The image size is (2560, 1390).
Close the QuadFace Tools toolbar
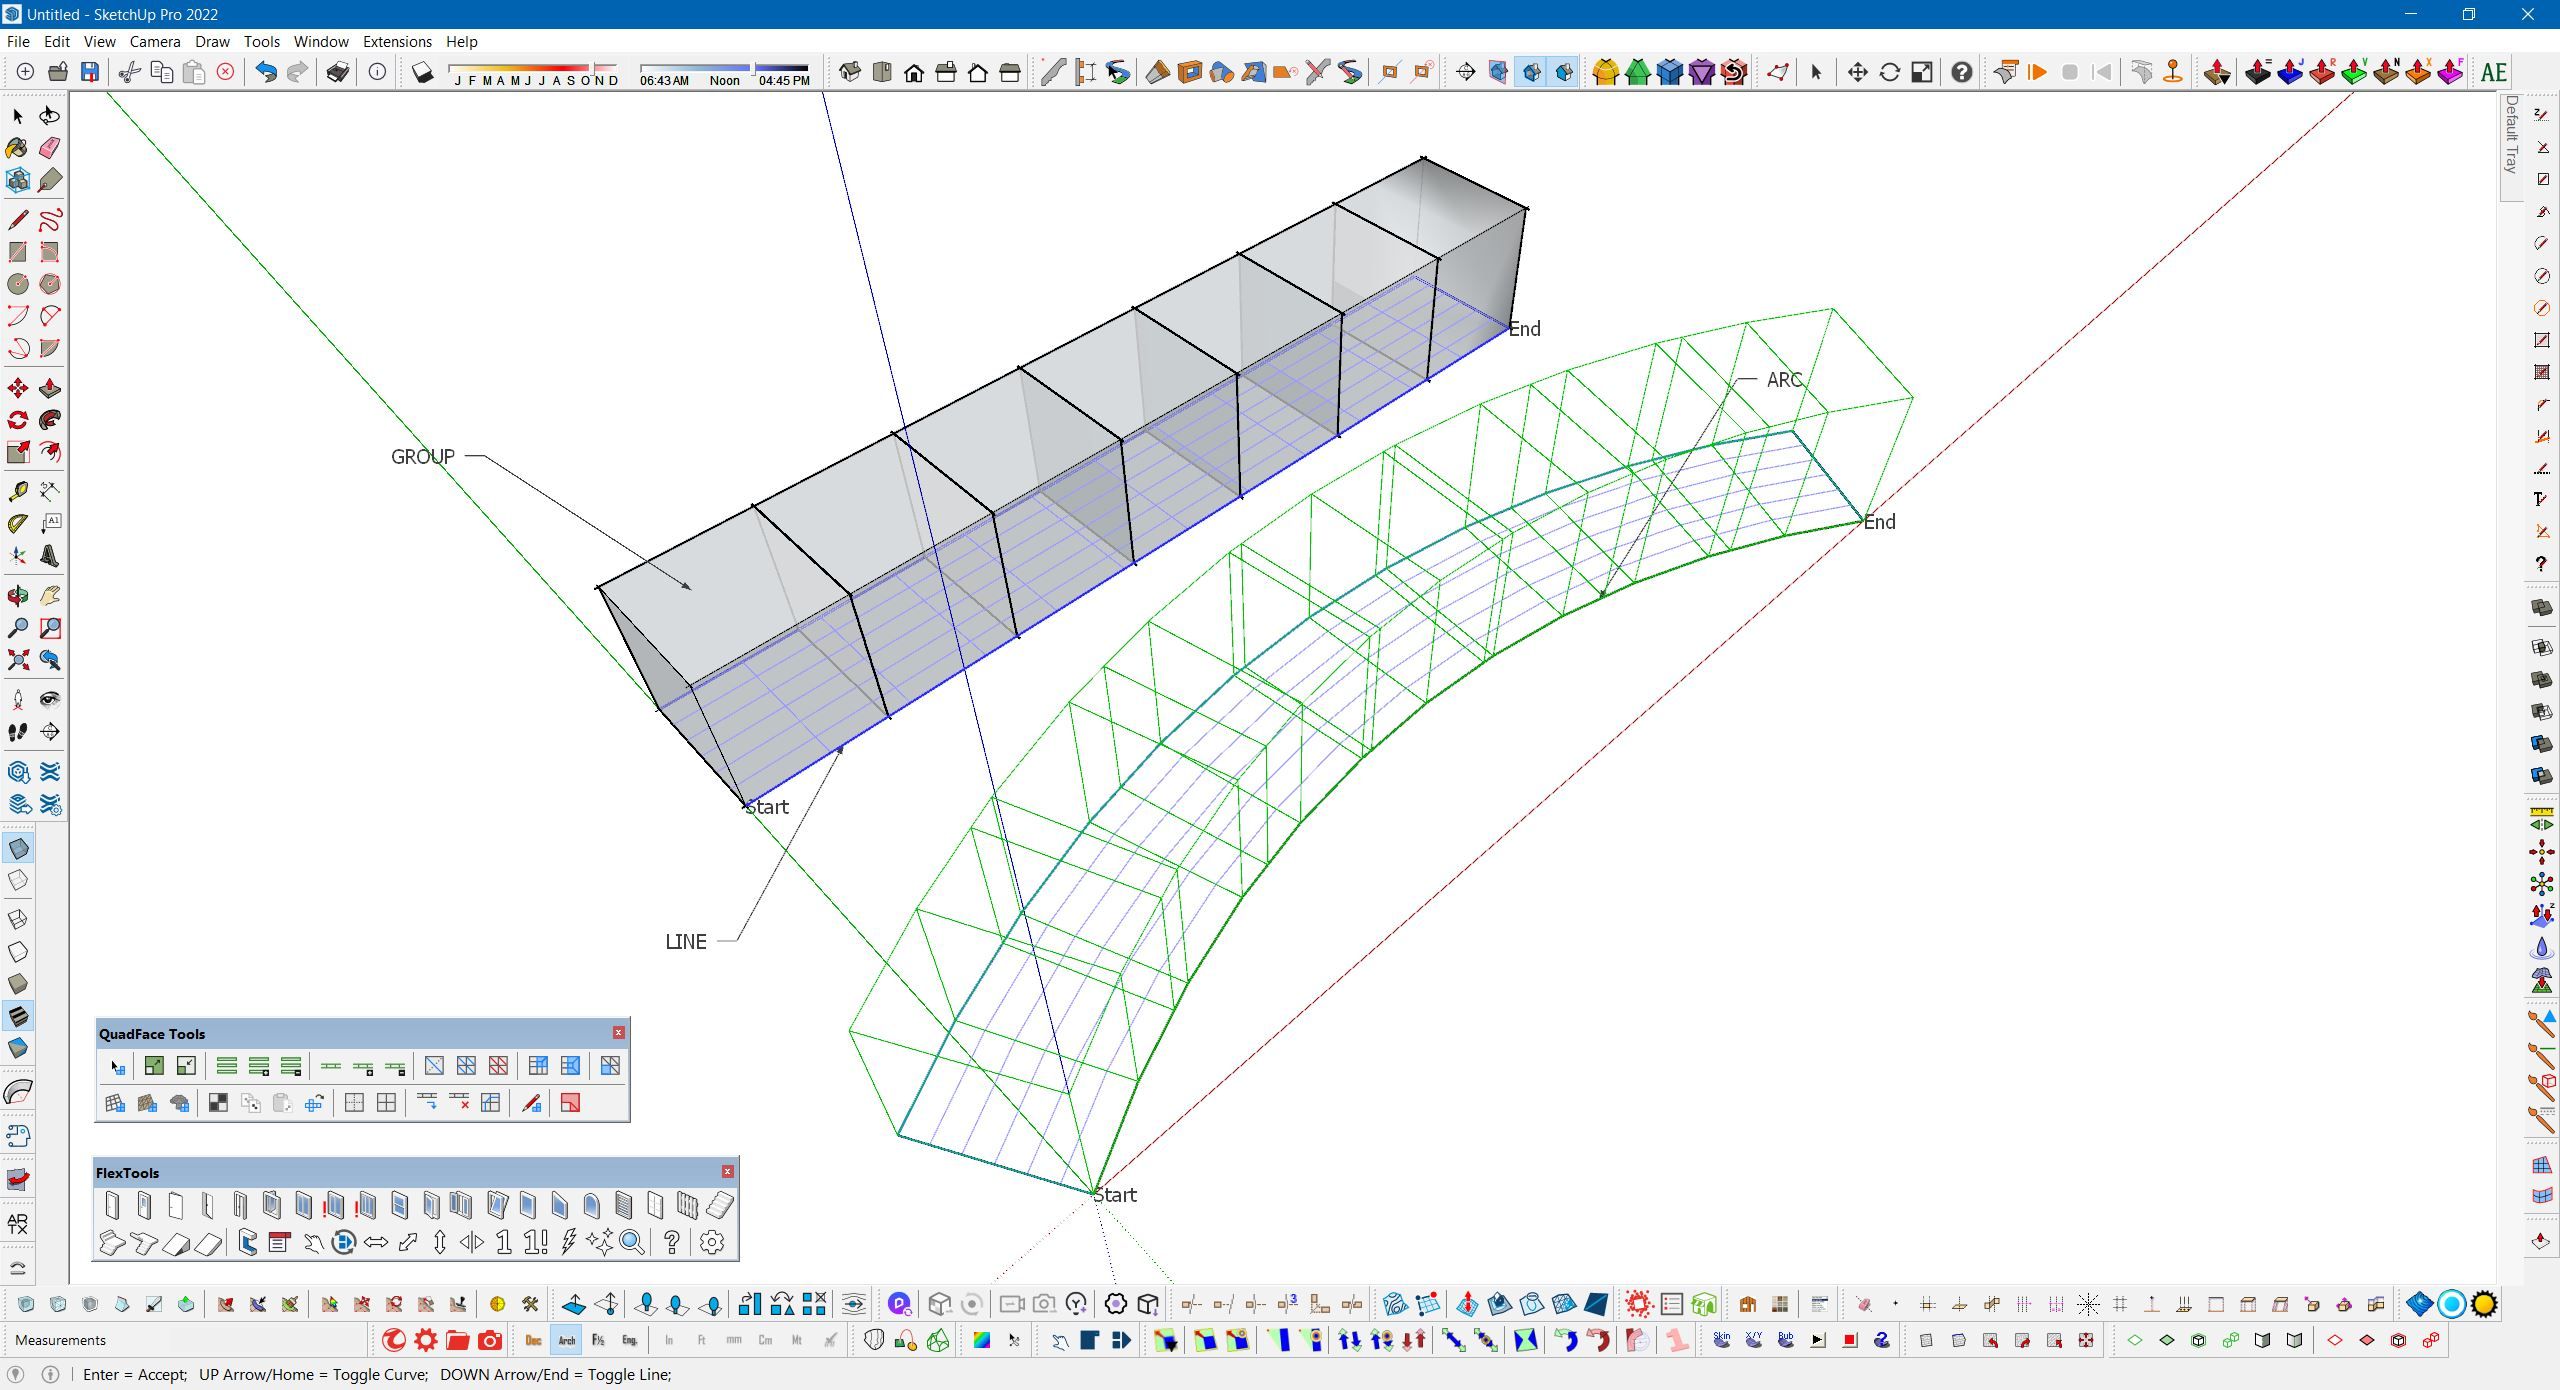pyautogui.click(x=618, y=1032)
